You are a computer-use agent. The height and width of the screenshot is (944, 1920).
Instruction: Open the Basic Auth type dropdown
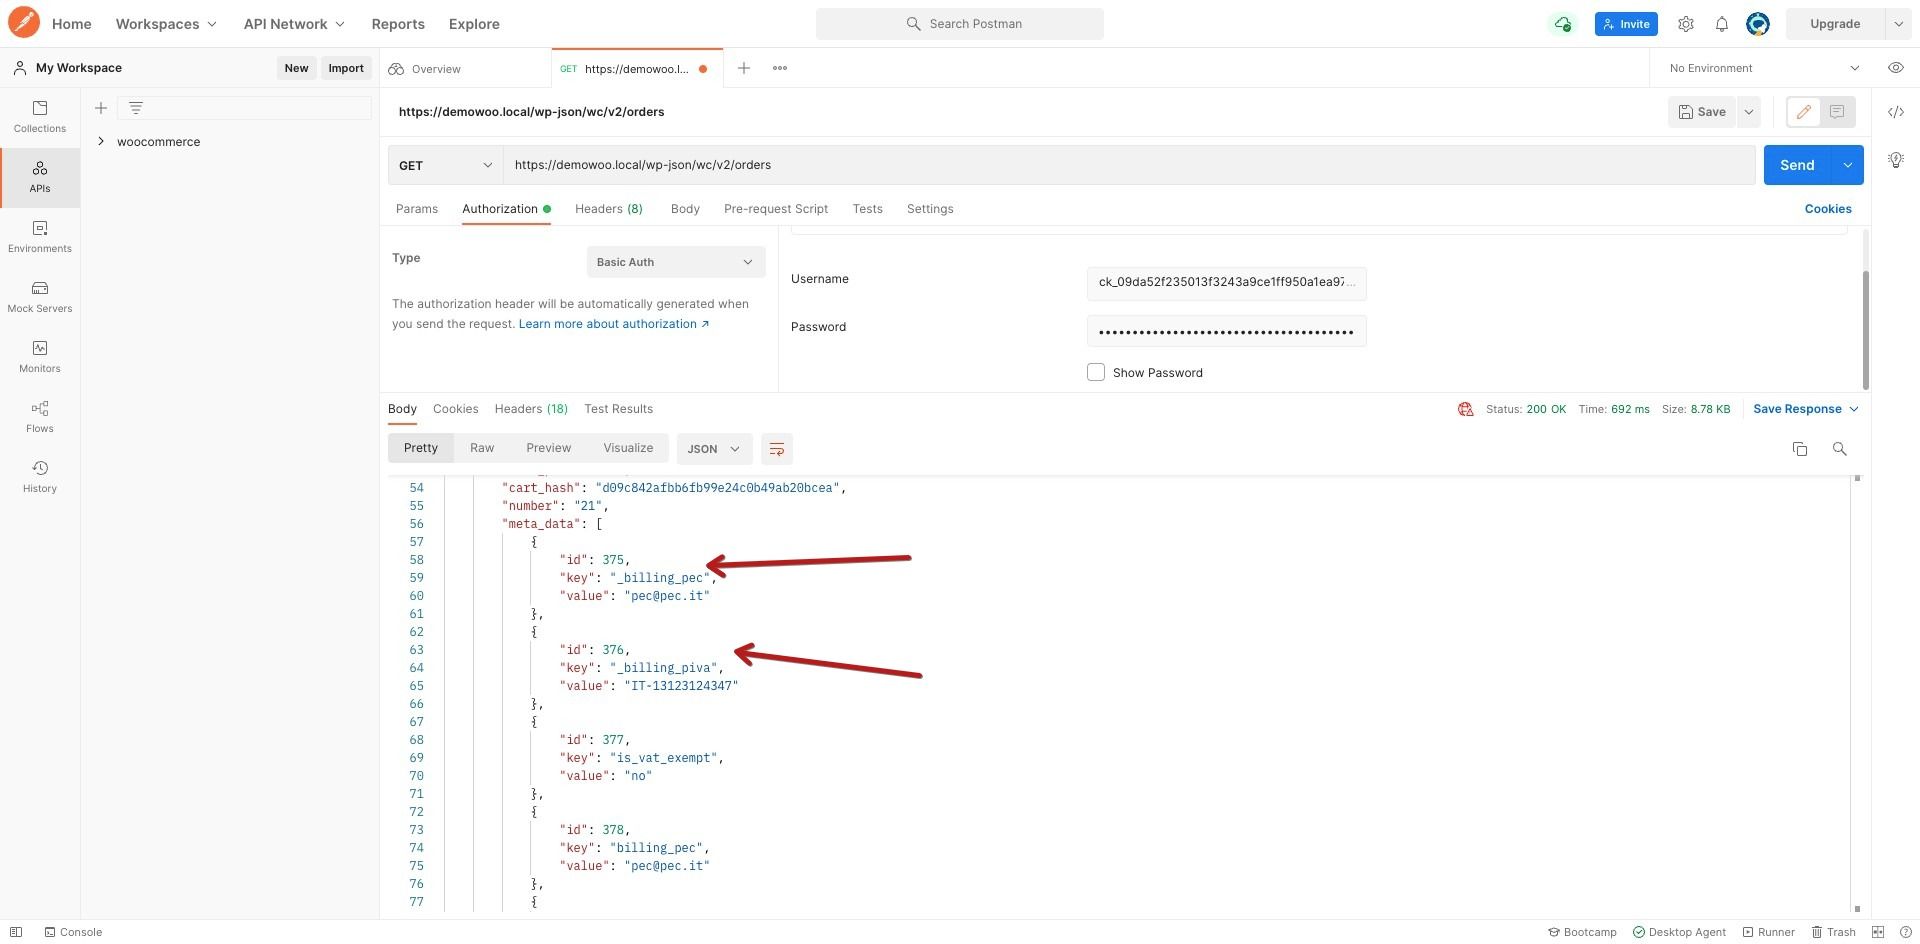click(676, 262)
